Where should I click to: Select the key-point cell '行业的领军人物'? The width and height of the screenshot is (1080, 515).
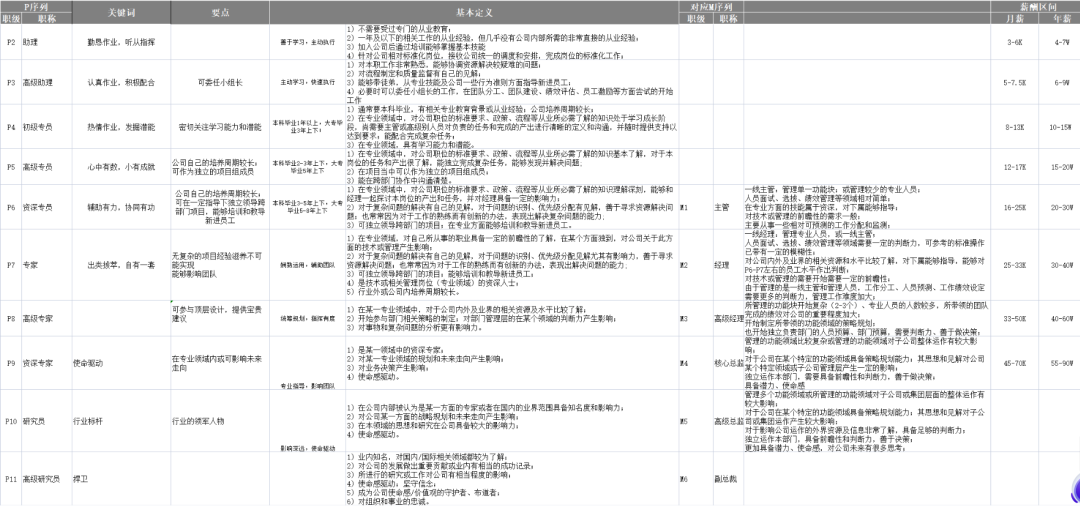coord(220,421)
